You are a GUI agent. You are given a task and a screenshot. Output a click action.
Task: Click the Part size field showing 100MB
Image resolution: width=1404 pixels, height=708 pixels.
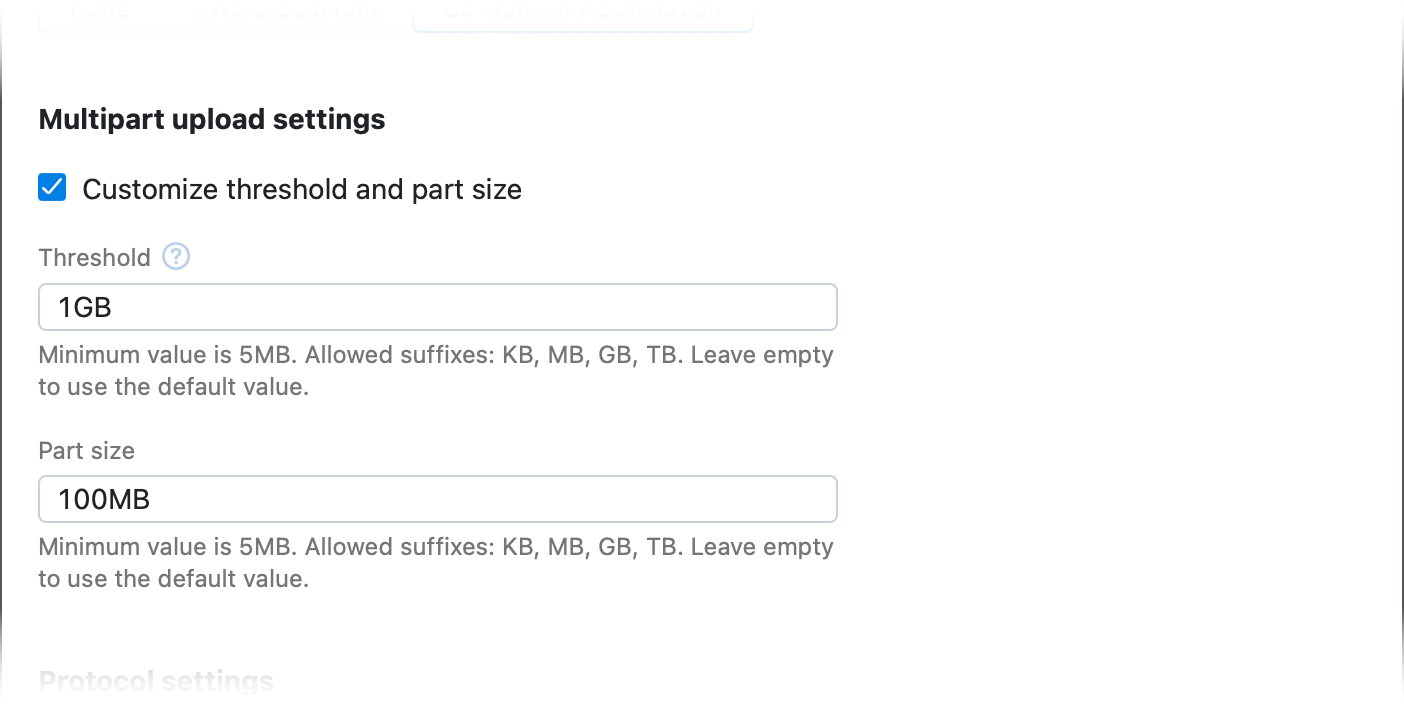[437, 499]
